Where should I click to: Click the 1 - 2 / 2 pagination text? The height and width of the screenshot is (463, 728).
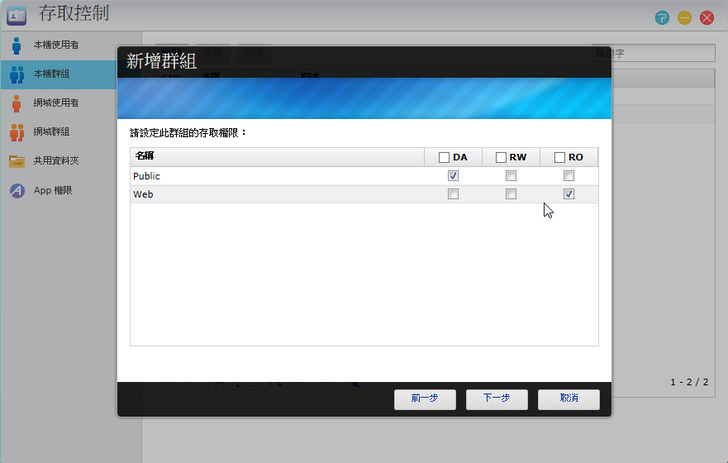click(689, 382)
